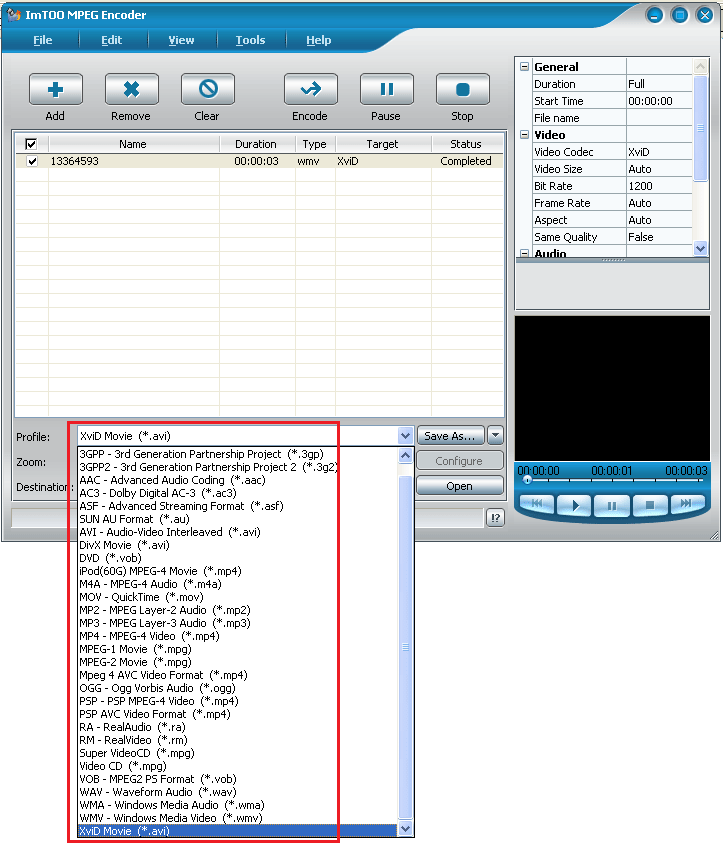Screen dimensions: 723x846
Task: Select AVI - Audio-Video Interleaved profile
Action: [x=237, y=532]
